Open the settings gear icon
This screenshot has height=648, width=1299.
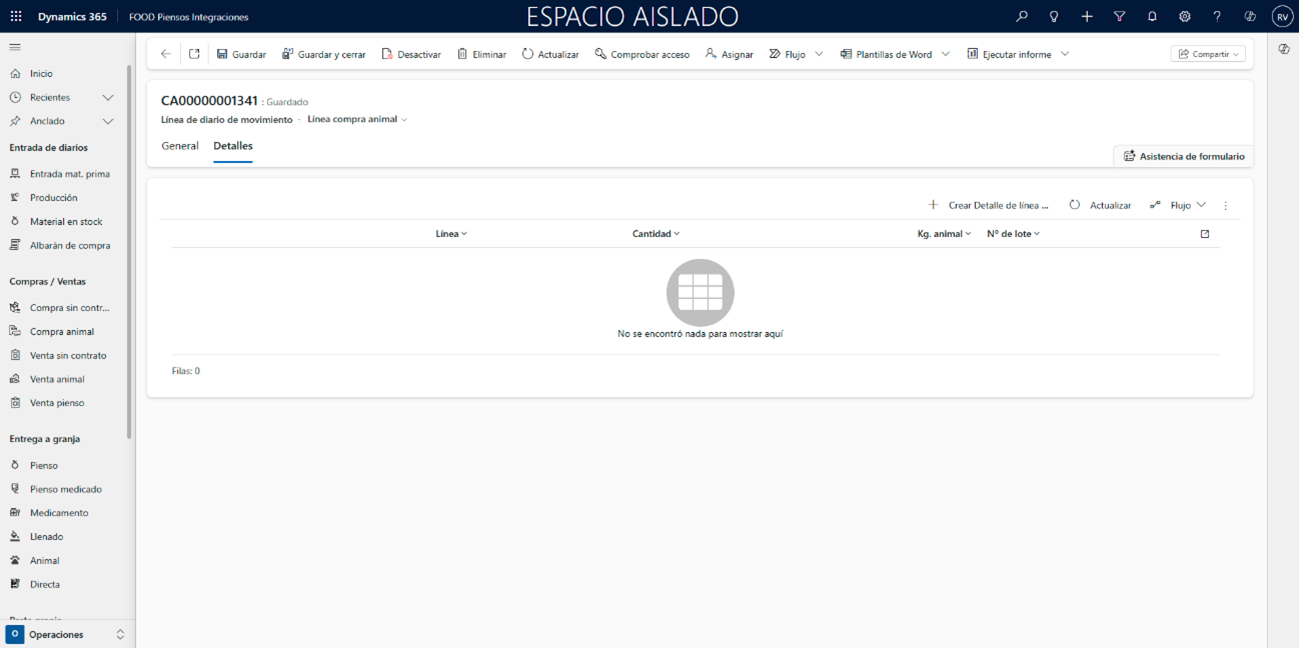pyautogui.click(x=1185, y=17)
